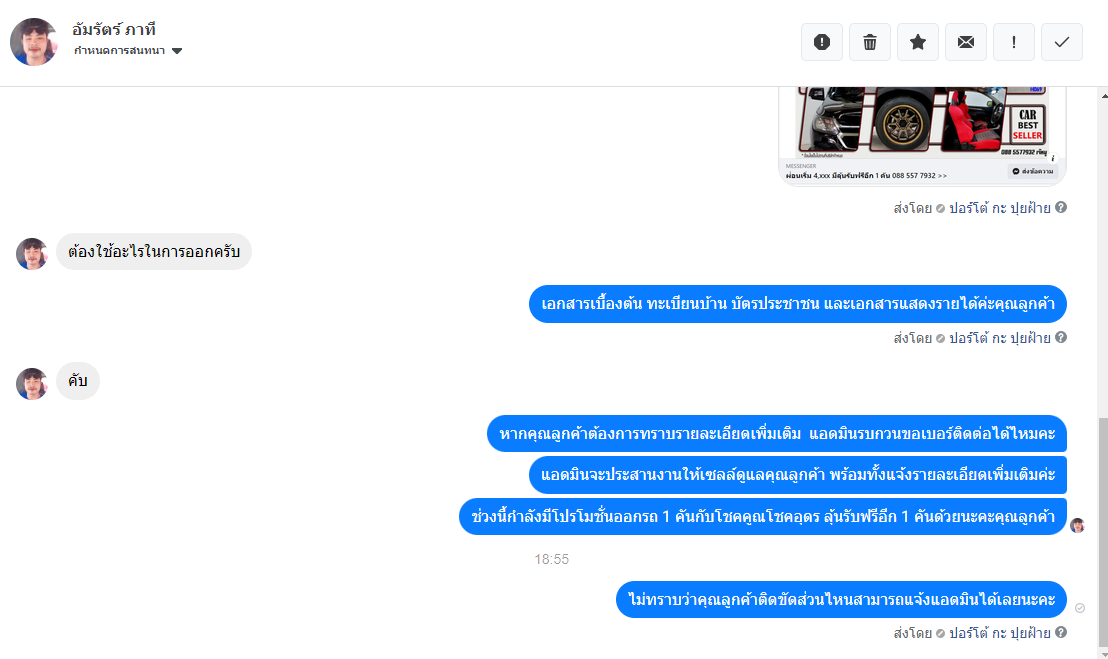The width and height of the screenshot is (1108, 659).
Task: Mark conversation unread with envelope icon
Action: pyautogui.click(x=966, y=42)
